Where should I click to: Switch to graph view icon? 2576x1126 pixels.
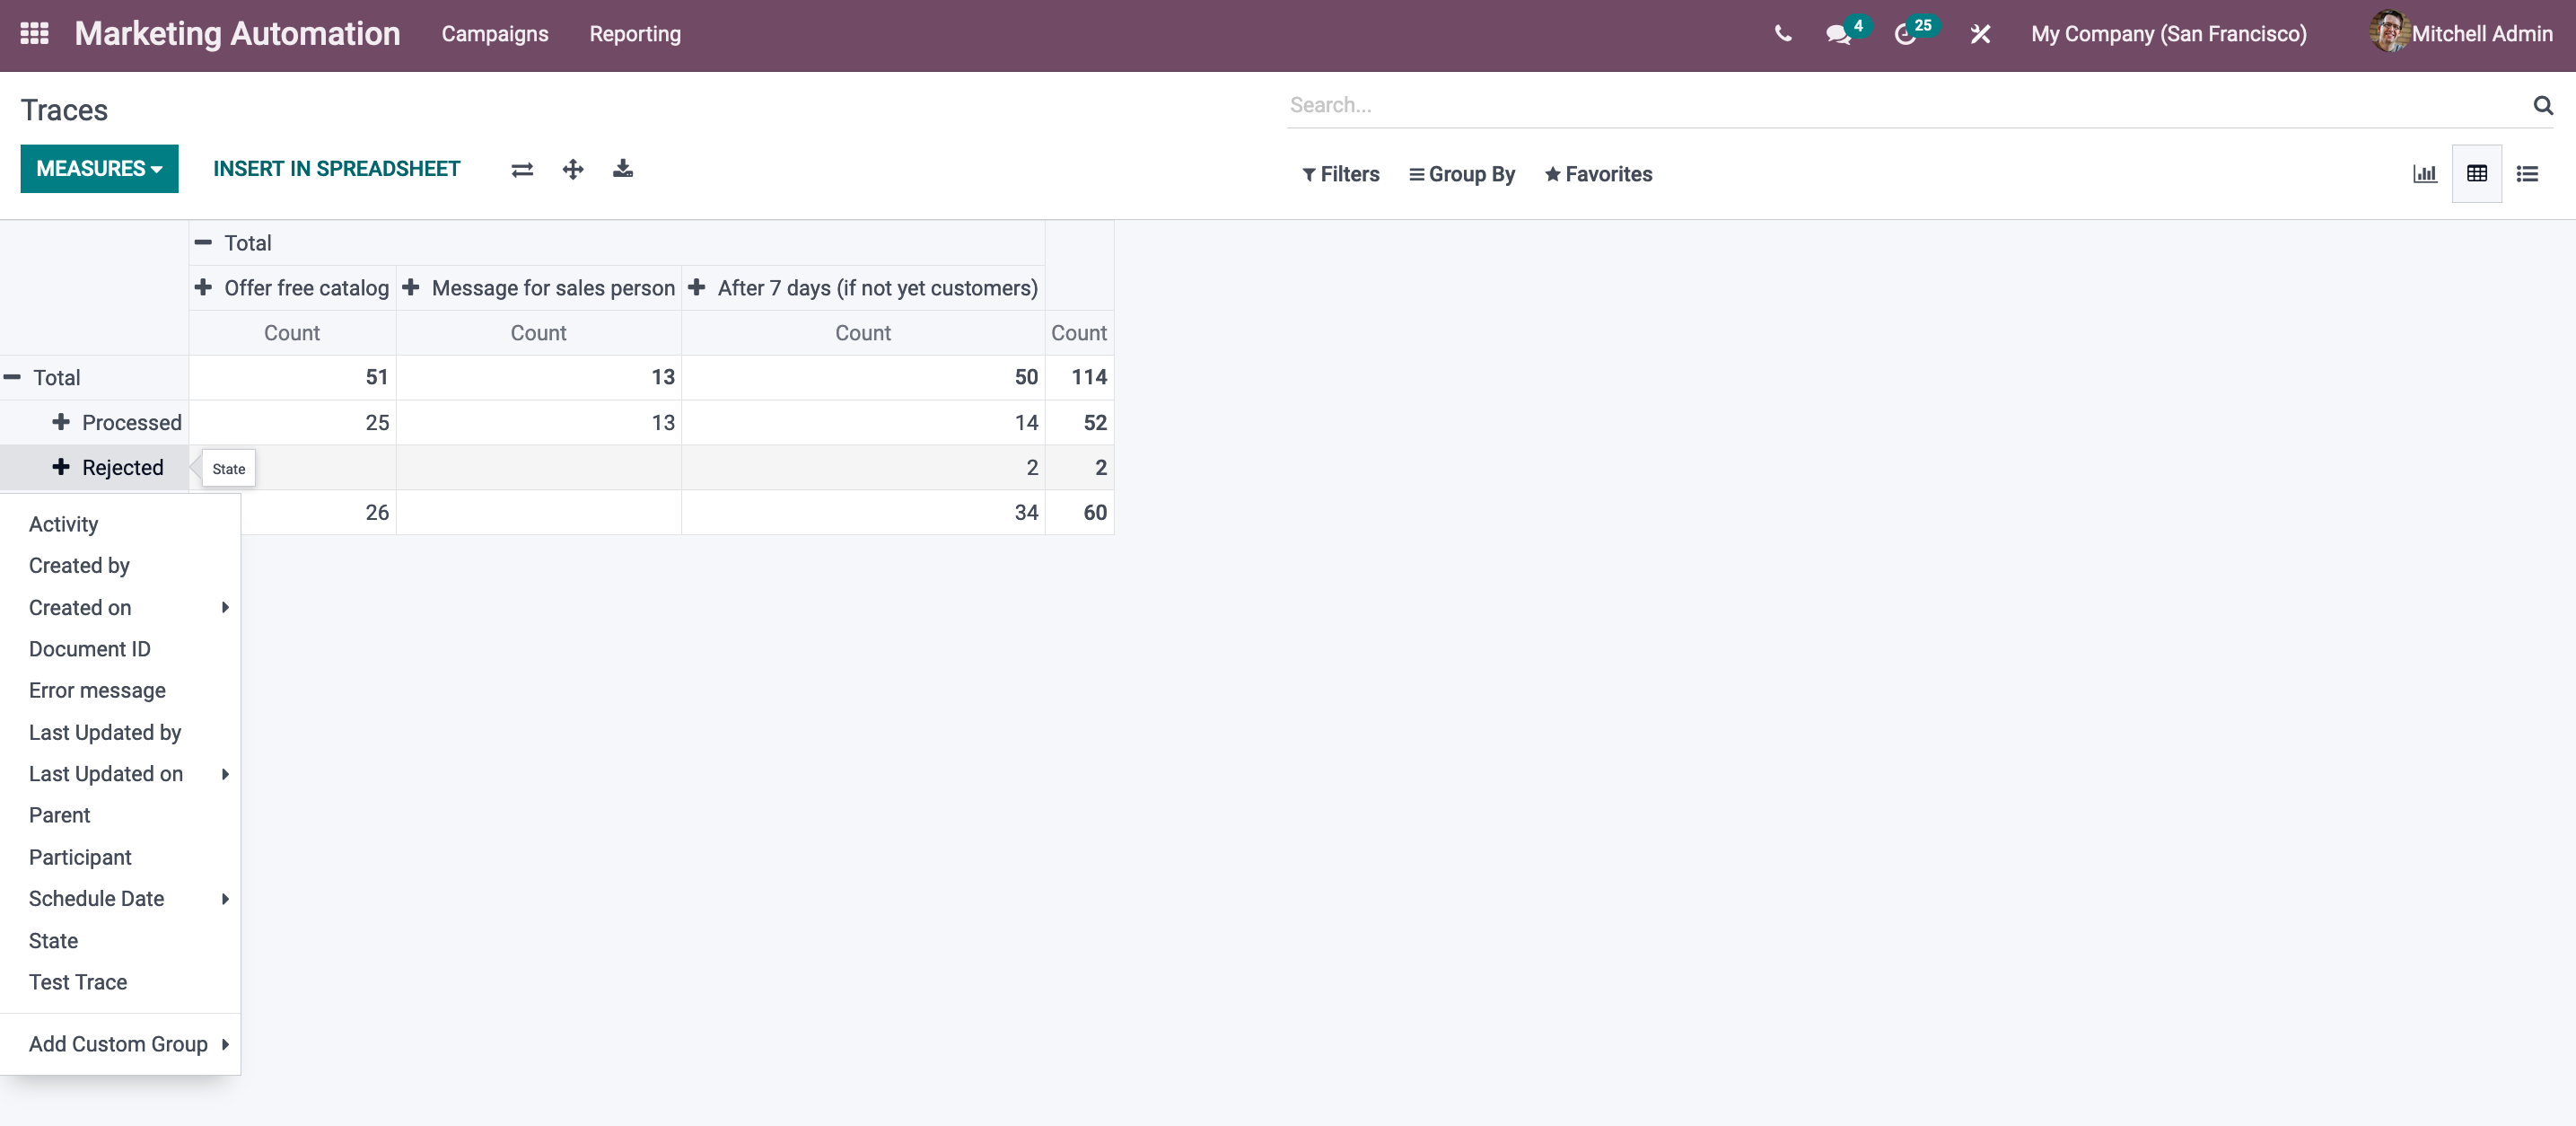pyautogui.click(x=2424, y=174)
